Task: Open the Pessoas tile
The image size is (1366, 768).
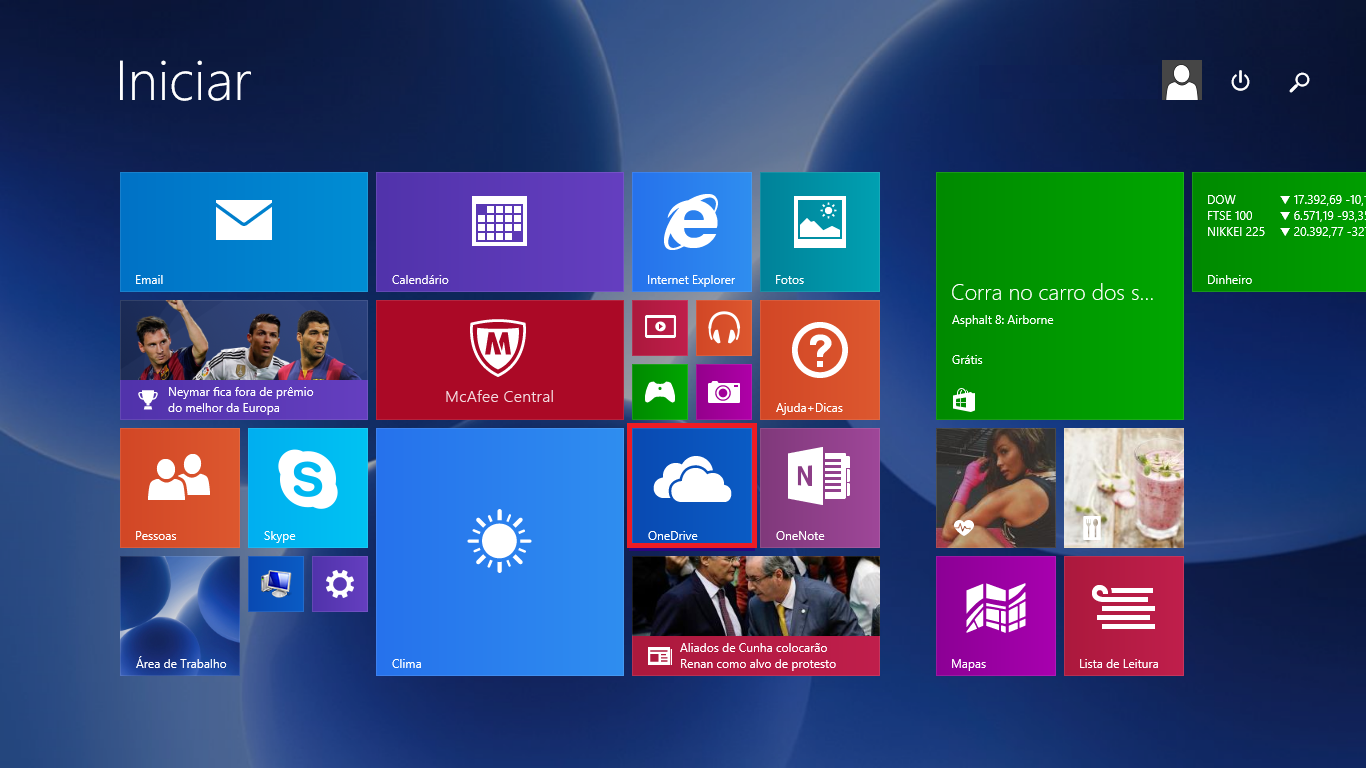Action: [180, 487]
